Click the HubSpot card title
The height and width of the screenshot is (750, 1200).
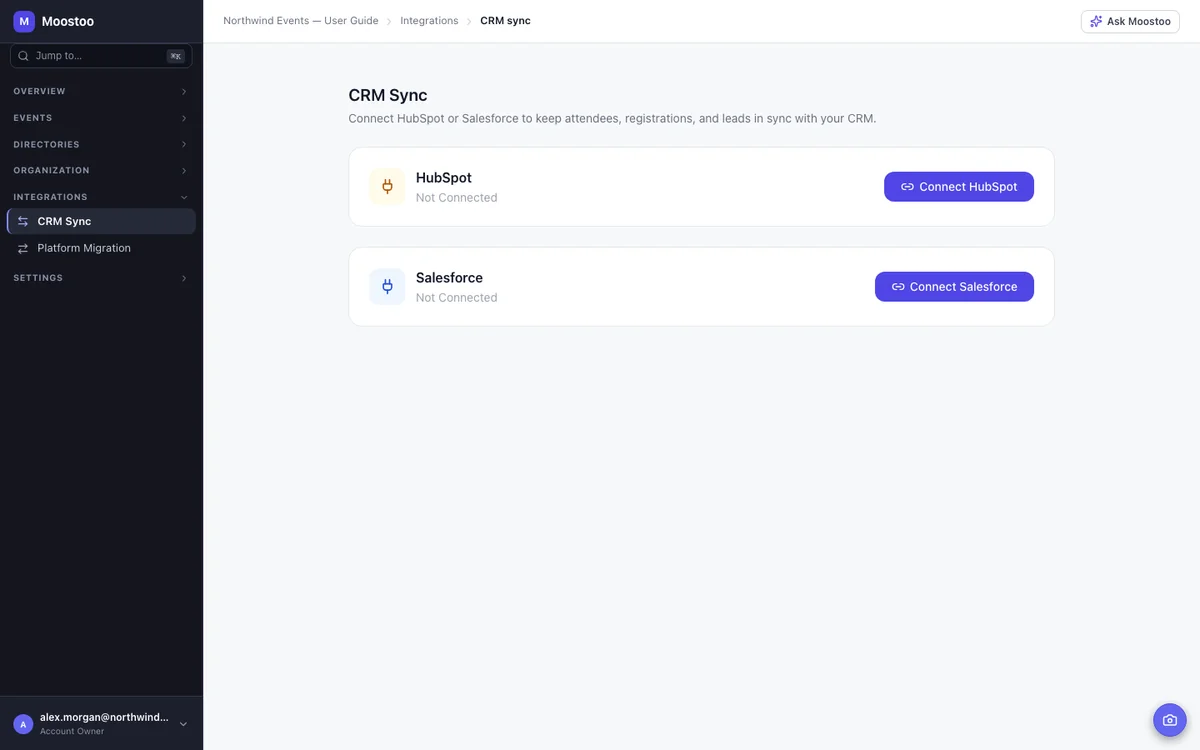coord(444,178)
